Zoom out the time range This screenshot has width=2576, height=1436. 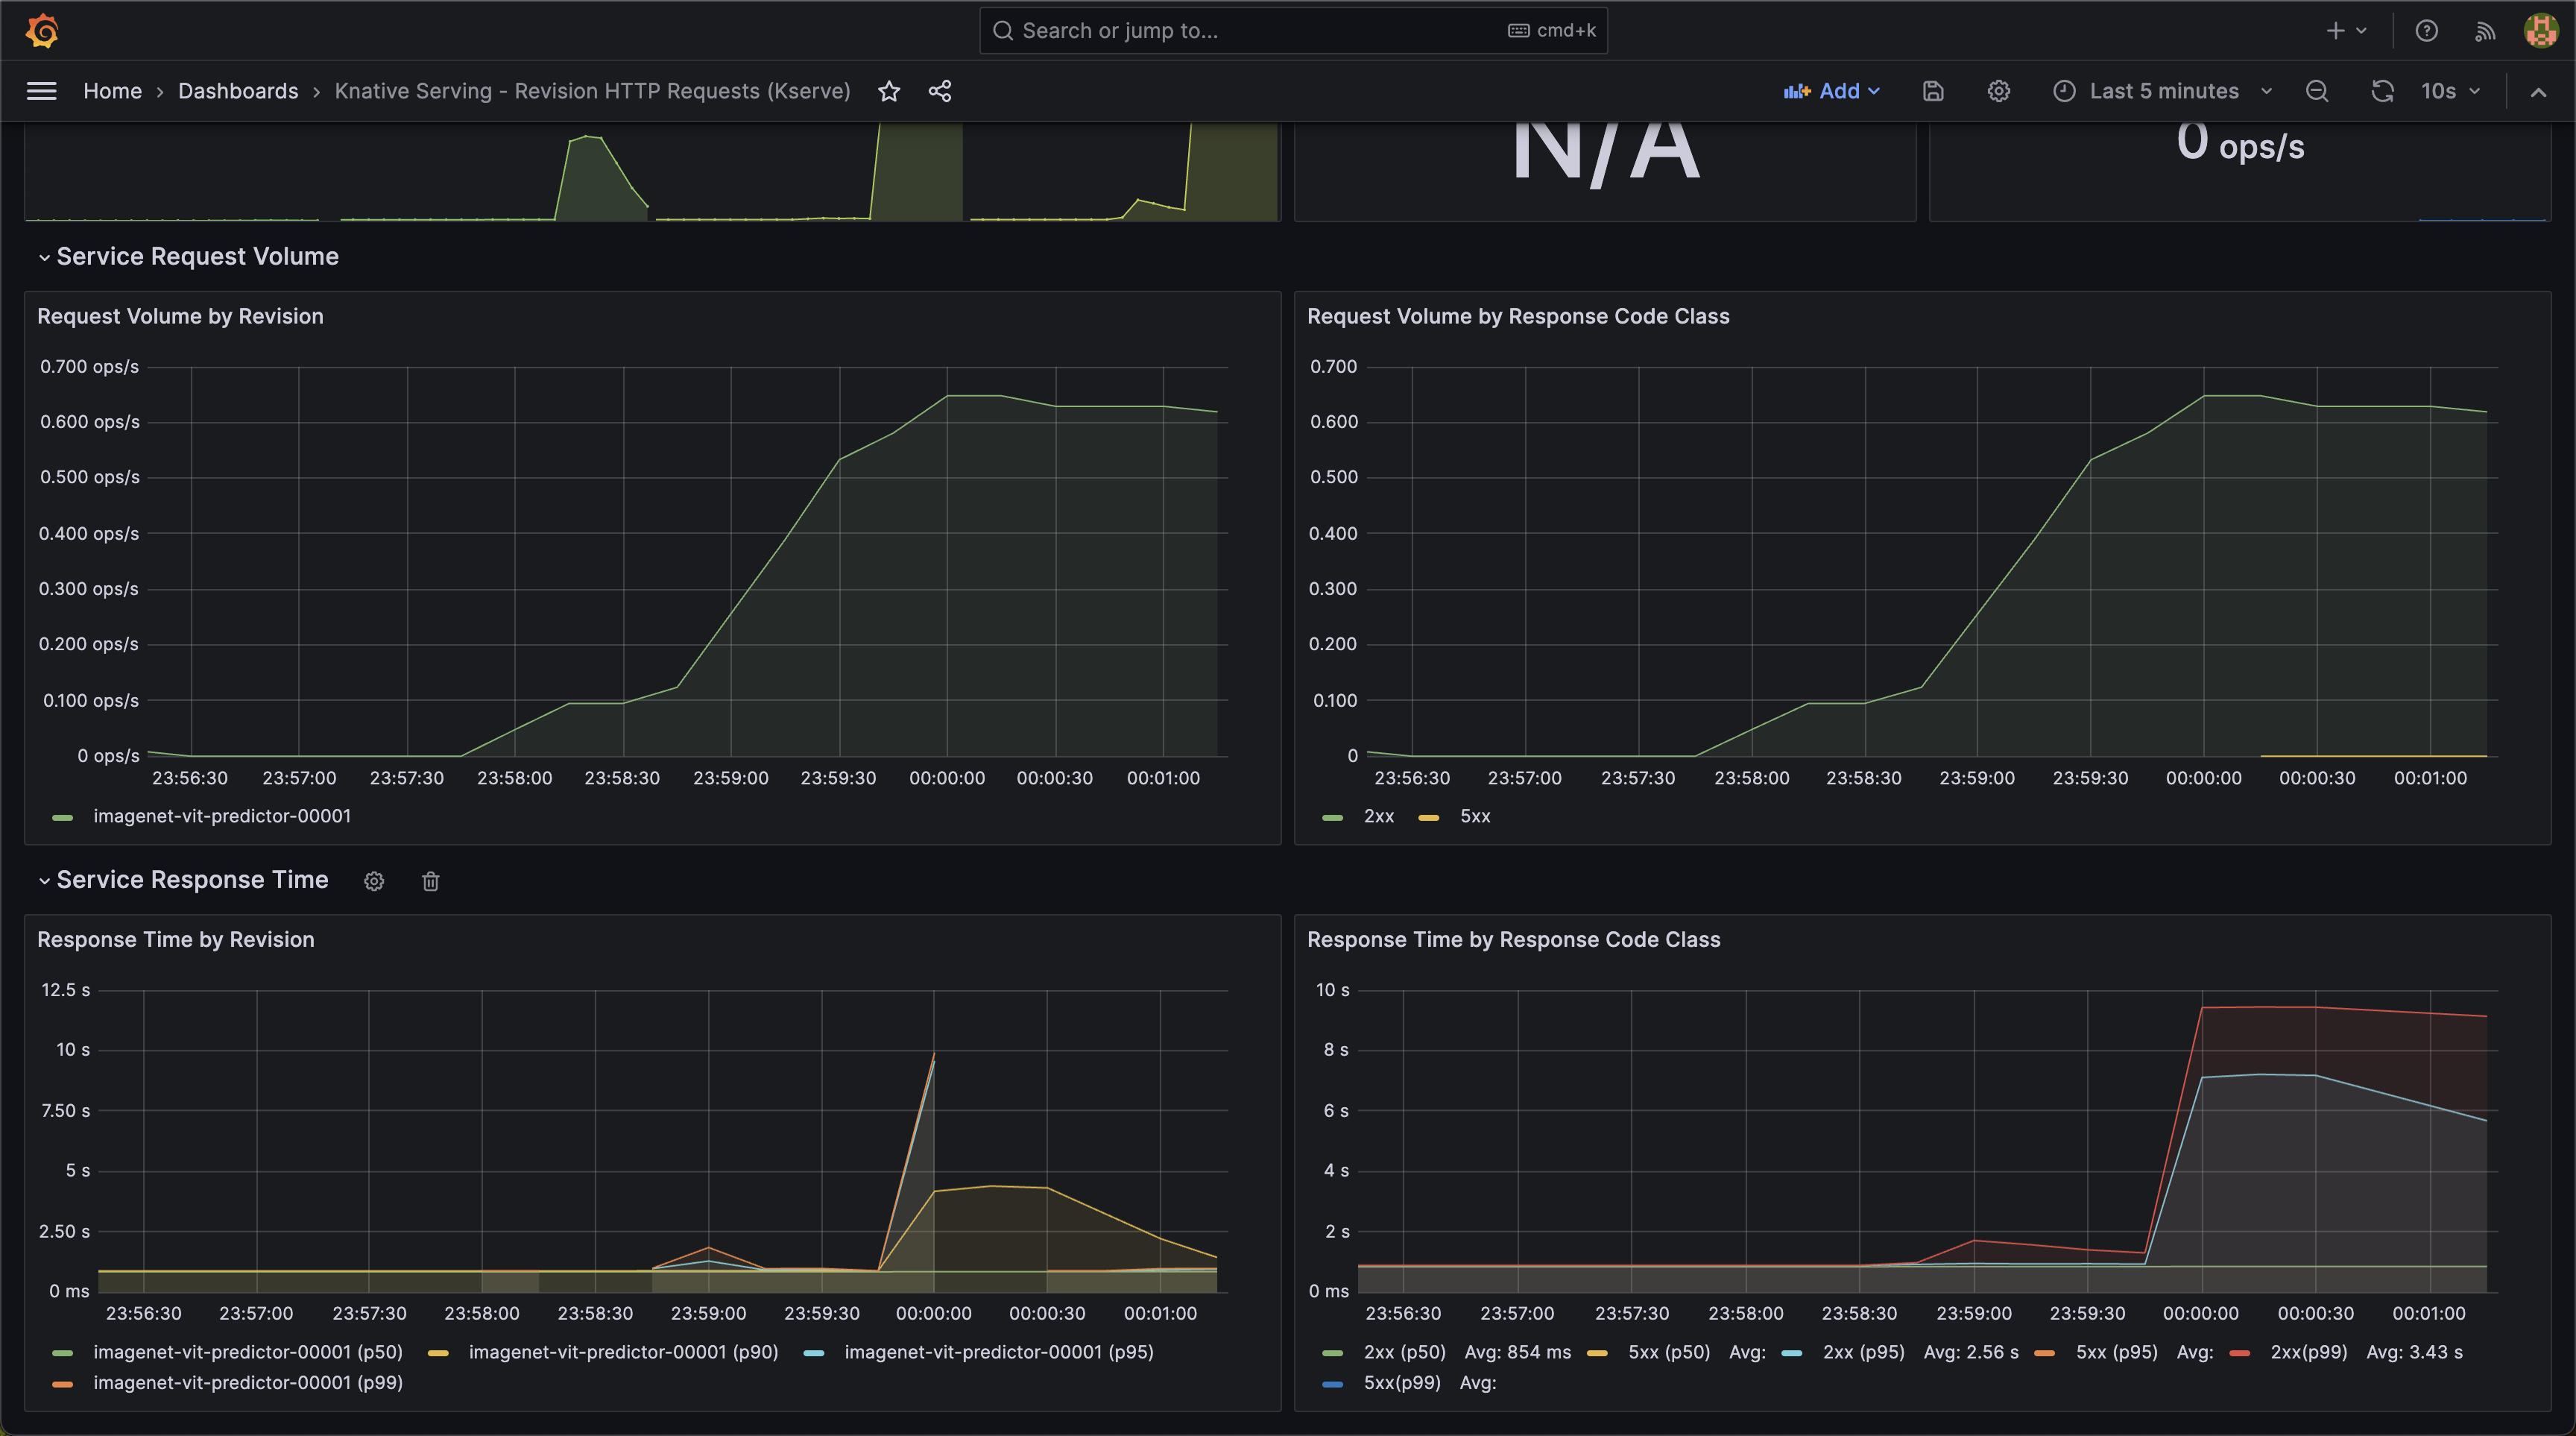pos(2317,91)
